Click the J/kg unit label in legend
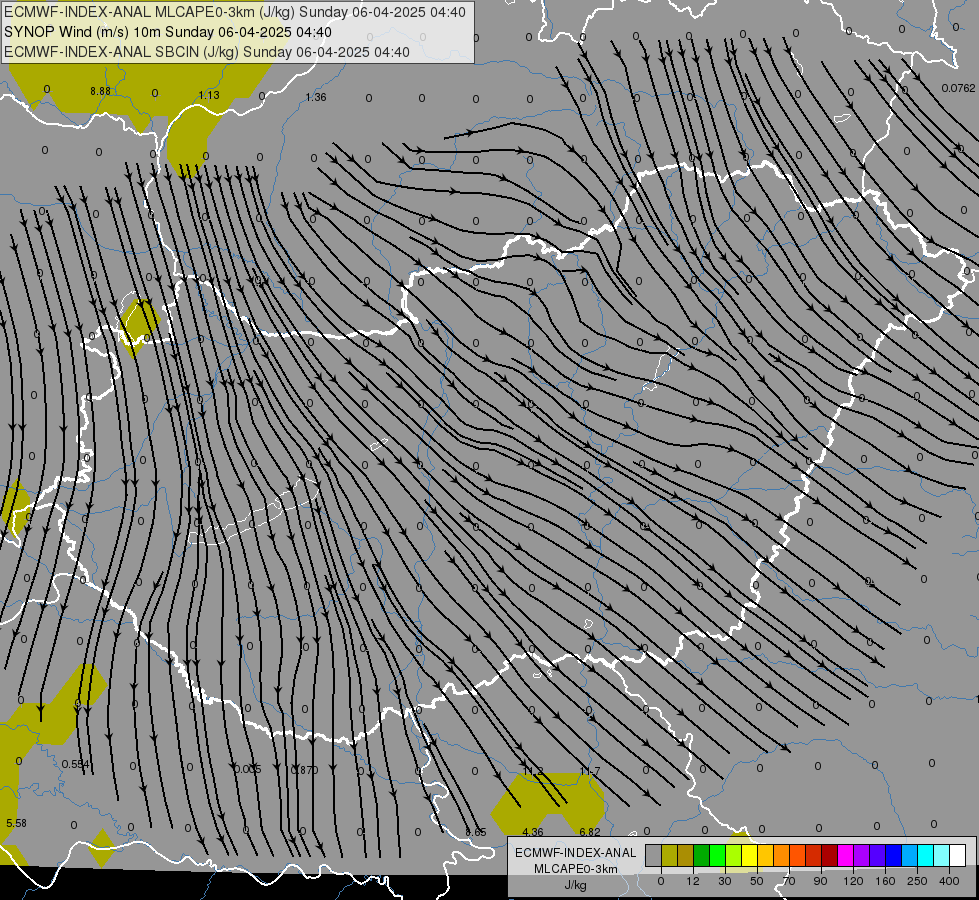Screen dimensions: 979x900 click(x=576, y=885)
